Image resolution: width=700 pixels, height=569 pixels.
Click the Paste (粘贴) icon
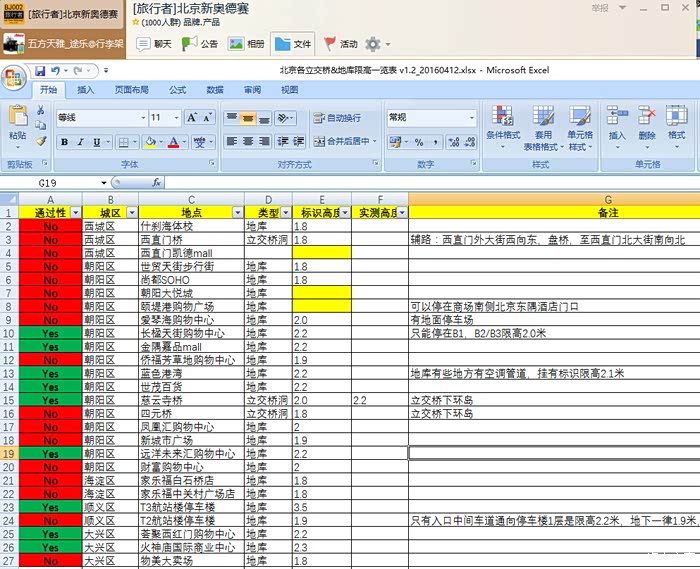tap(17, 121)
